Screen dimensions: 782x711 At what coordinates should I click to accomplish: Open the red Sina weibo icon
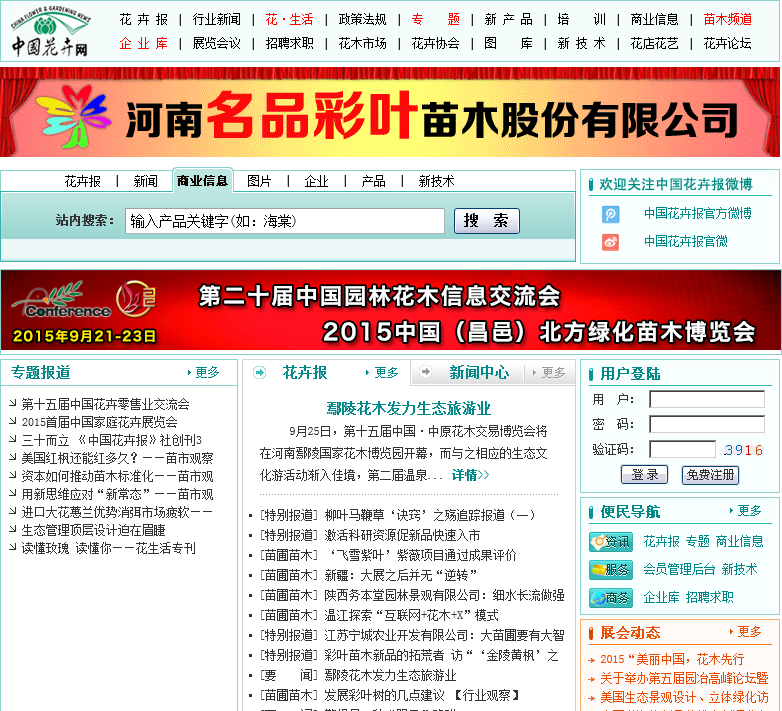coord(610,242)
